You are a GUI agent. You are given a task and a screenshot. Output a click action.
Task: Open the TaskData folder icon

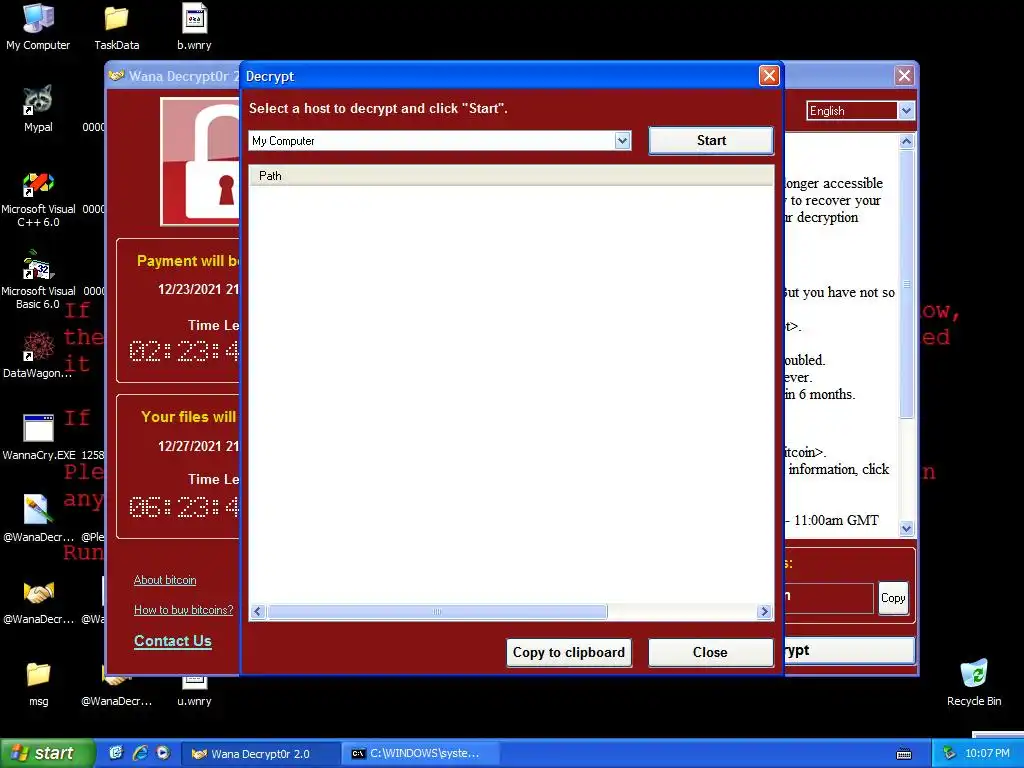click(x=116, y=26)
